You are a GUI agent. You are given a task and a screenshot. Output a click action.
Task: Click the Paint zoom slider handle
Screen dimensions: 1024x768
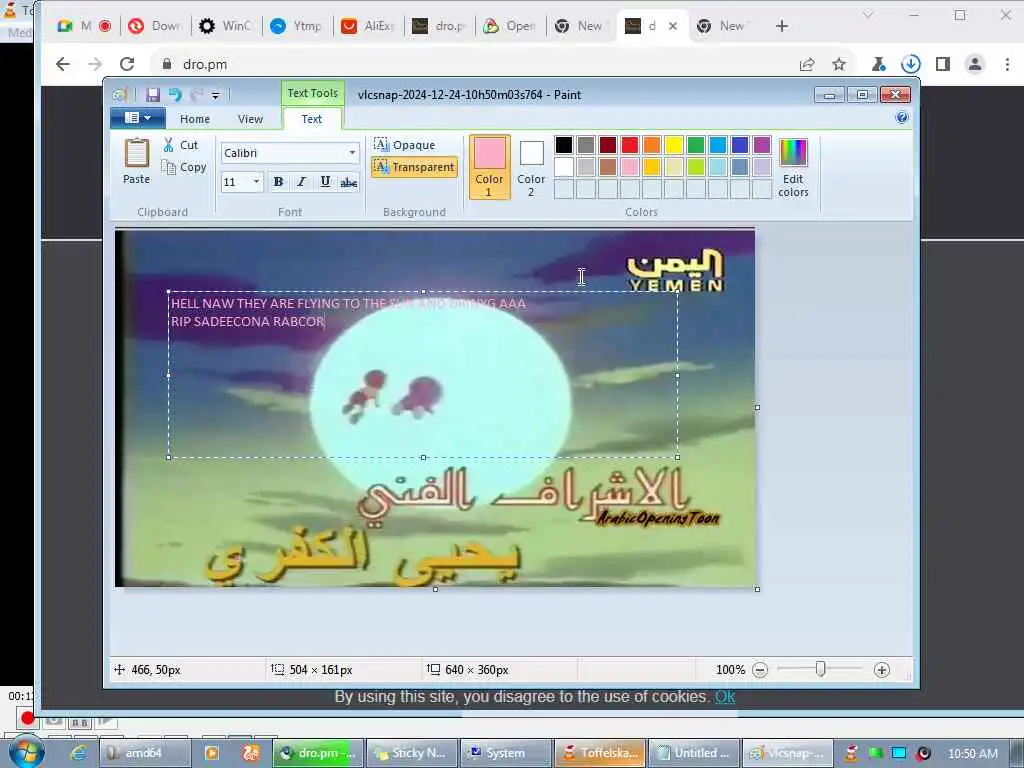pos(820,669)
